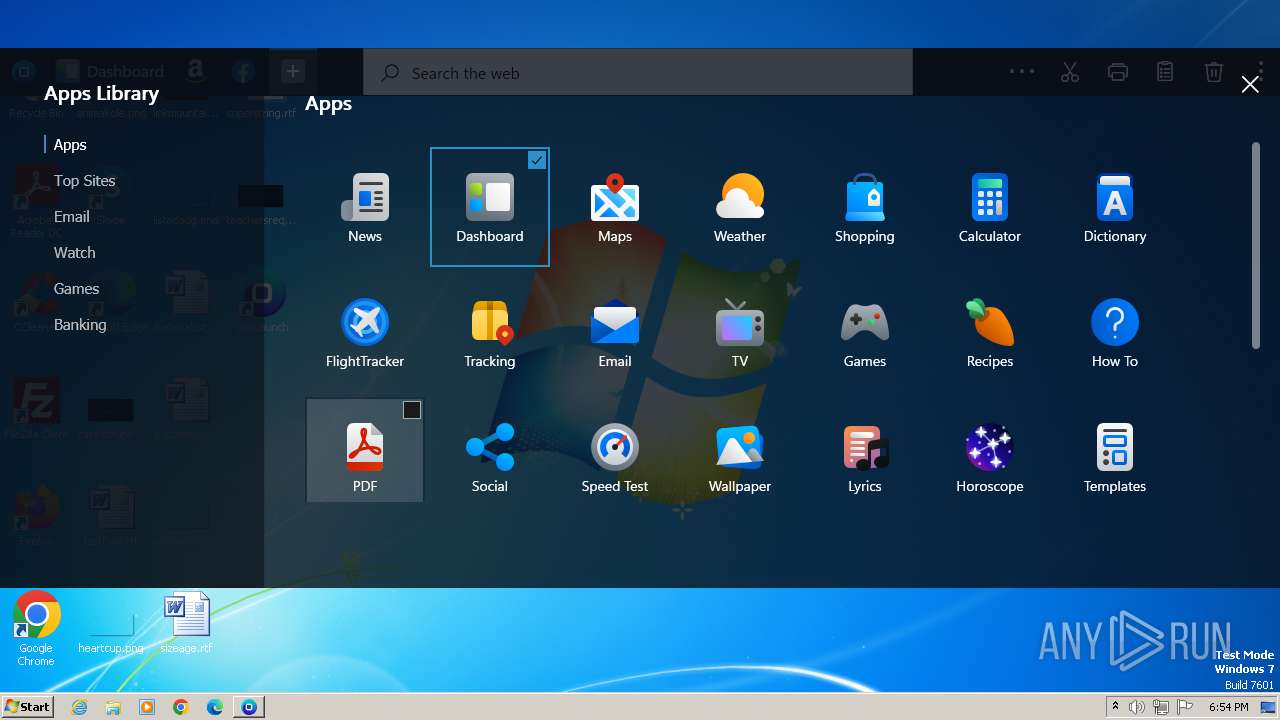The height and width of the screenshot is (720, 1280).
Task: Open the Shopping app
Action: click(x=865, y=207)
